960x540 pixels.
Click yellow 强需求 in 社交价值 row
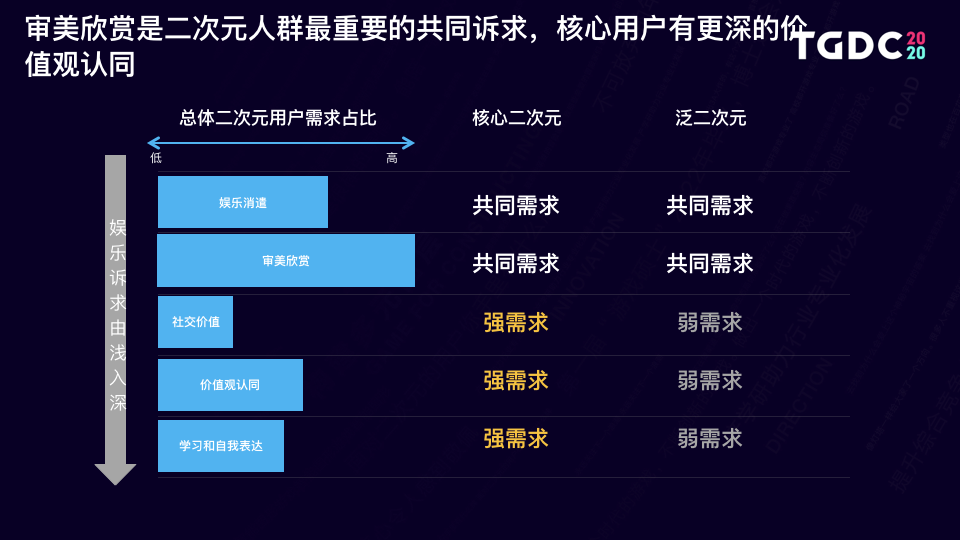[516, 323]
